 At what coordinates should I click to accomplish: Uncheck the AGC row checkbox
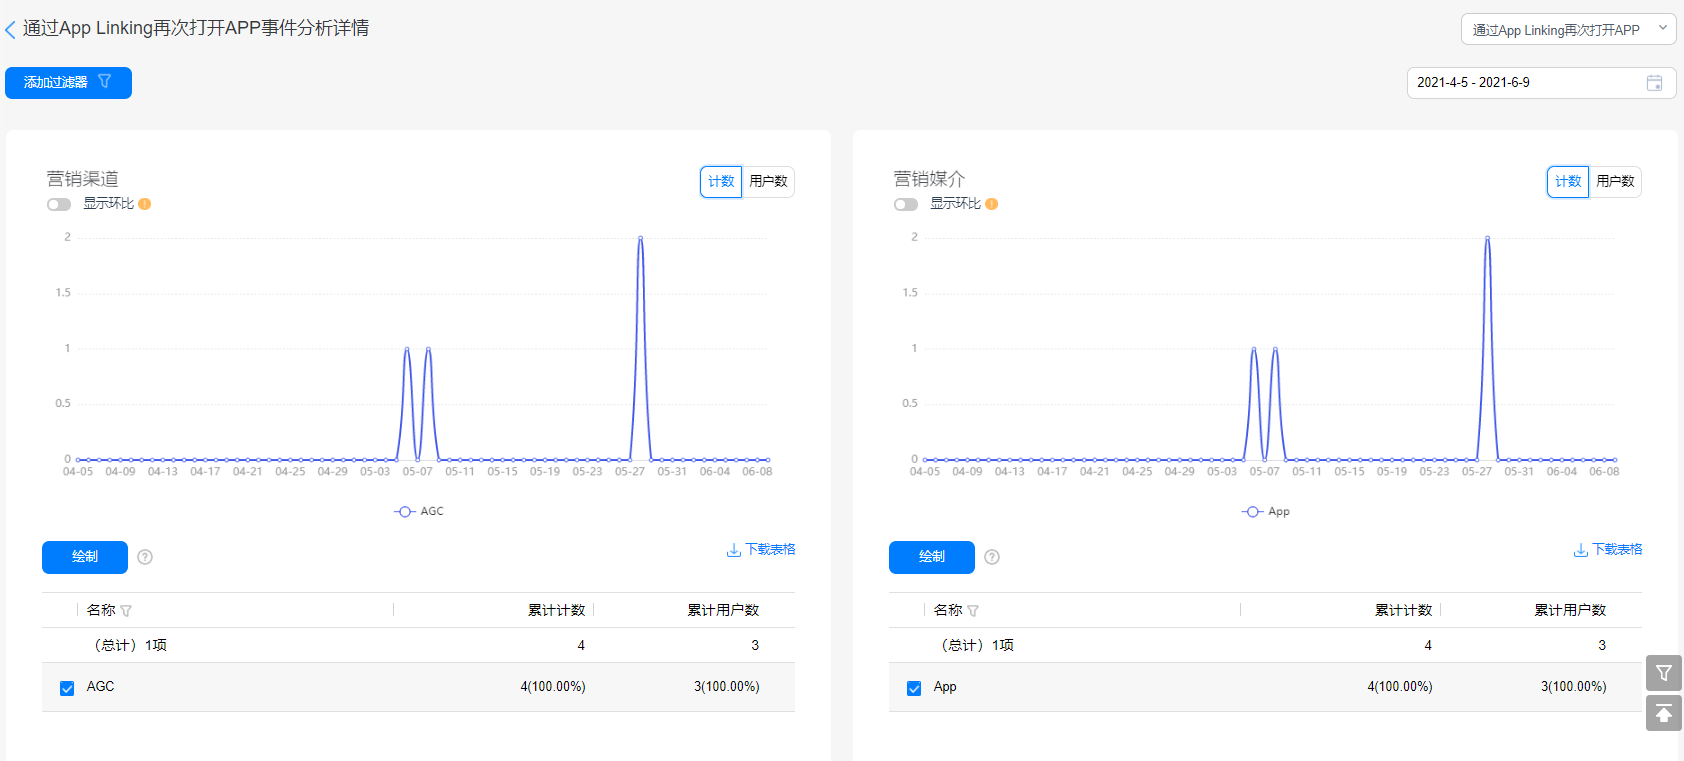coord(67,688)
